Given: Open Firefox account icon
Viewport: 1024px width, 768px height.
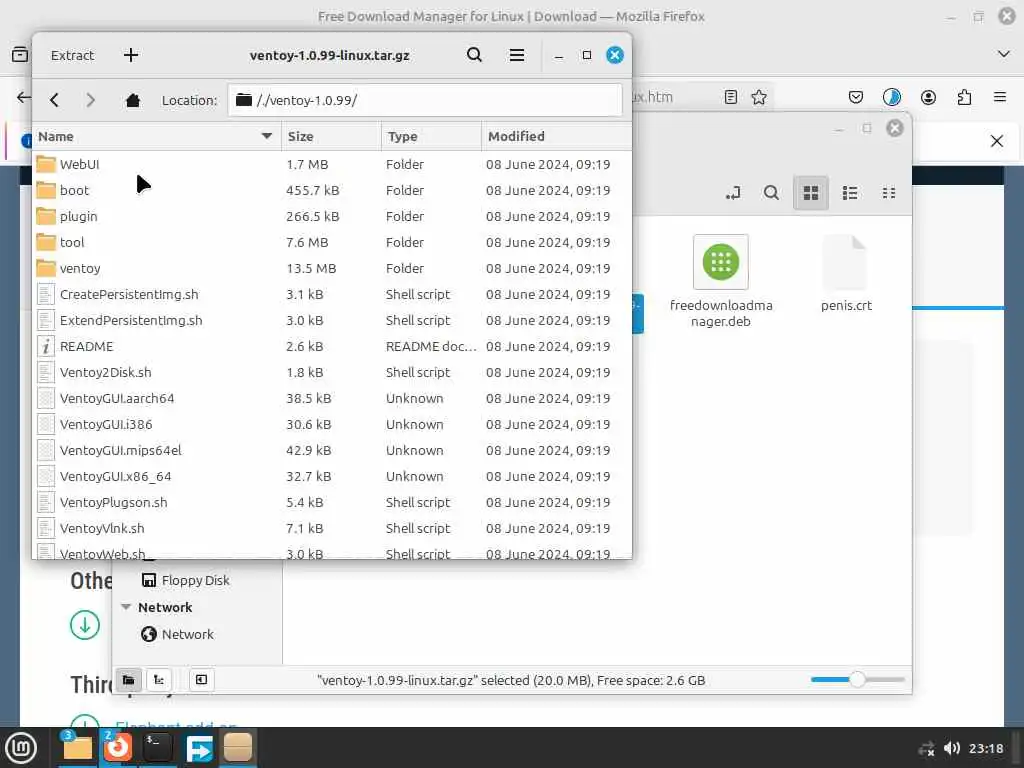Looking at the screenshot, I should (x=928, y=97).
